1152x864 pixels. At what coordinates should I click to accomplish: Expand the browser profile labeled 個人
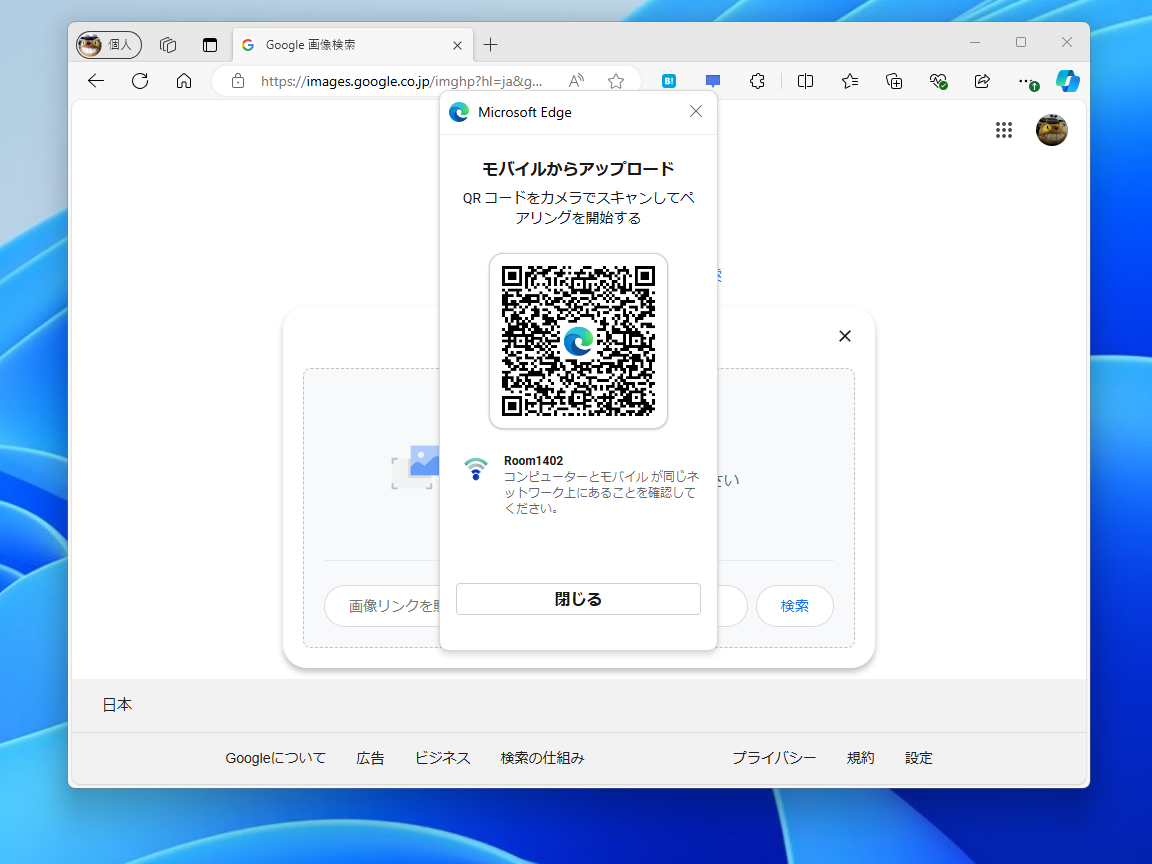[x=107, y=44]
